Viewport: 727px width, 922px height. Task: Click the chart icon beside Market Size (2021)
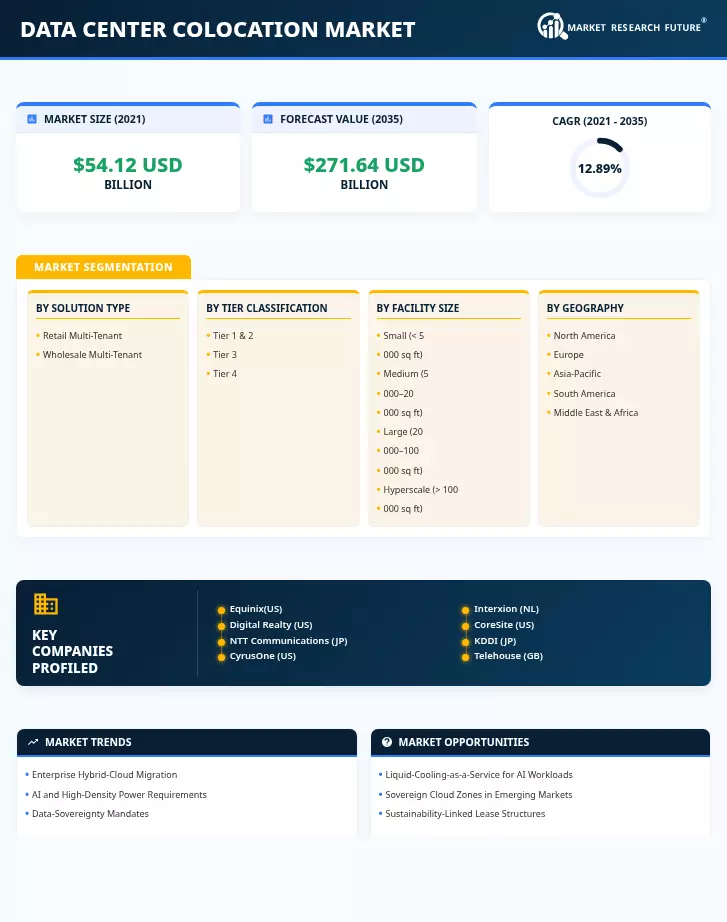coord(32,119)
